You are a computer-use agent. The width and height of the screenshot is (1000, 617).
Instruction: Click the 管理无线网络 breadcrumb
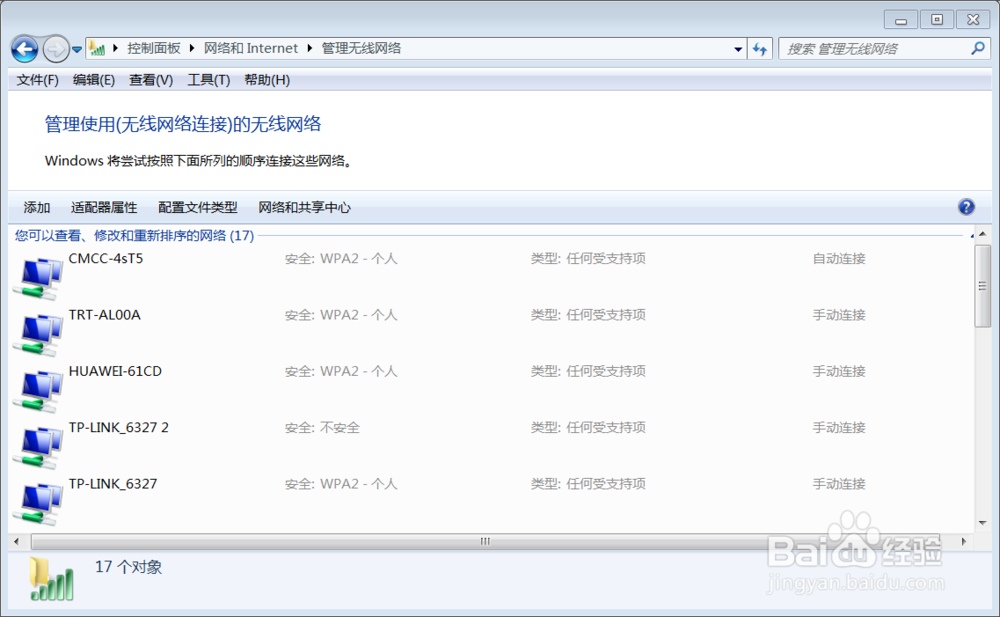click(361, 48)
